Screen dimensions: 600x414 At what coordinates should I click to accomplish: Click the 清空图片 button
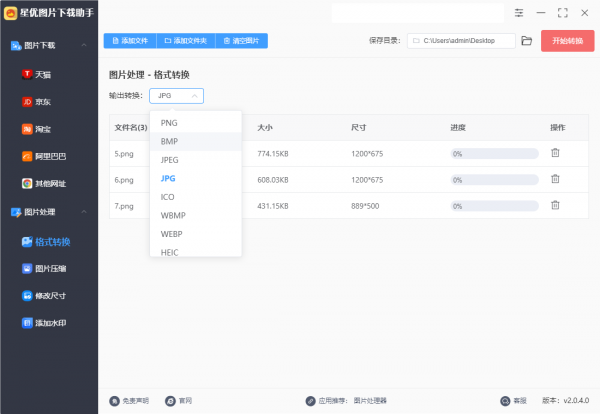click(241, 41)
